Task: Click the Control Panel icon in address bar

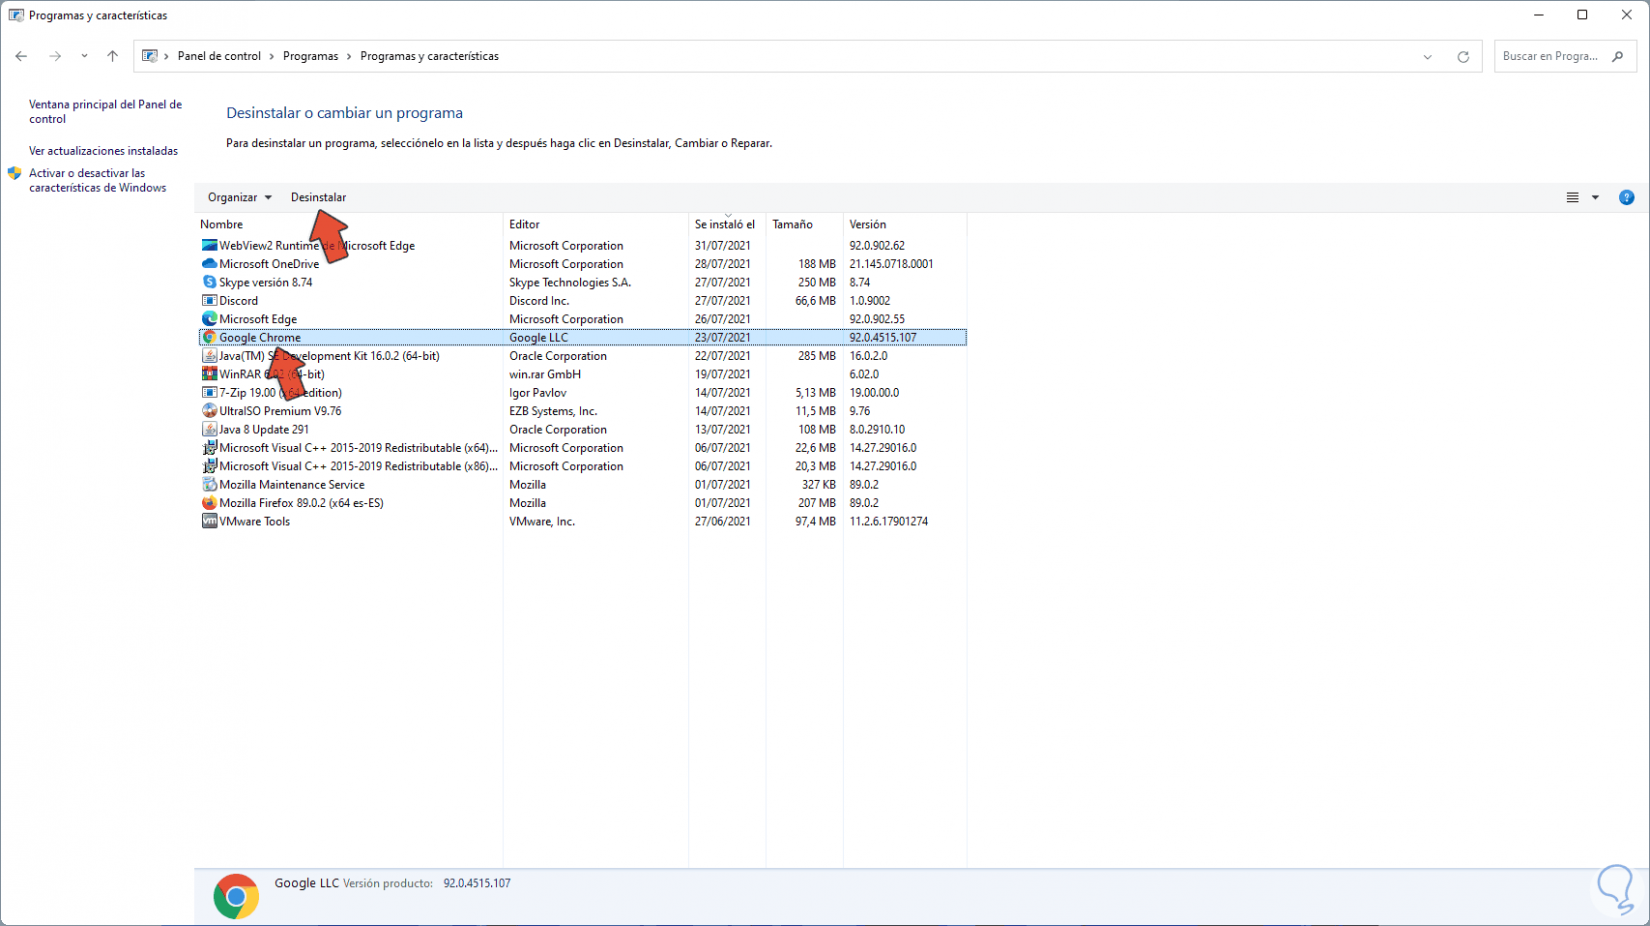Action: [150, 56]
